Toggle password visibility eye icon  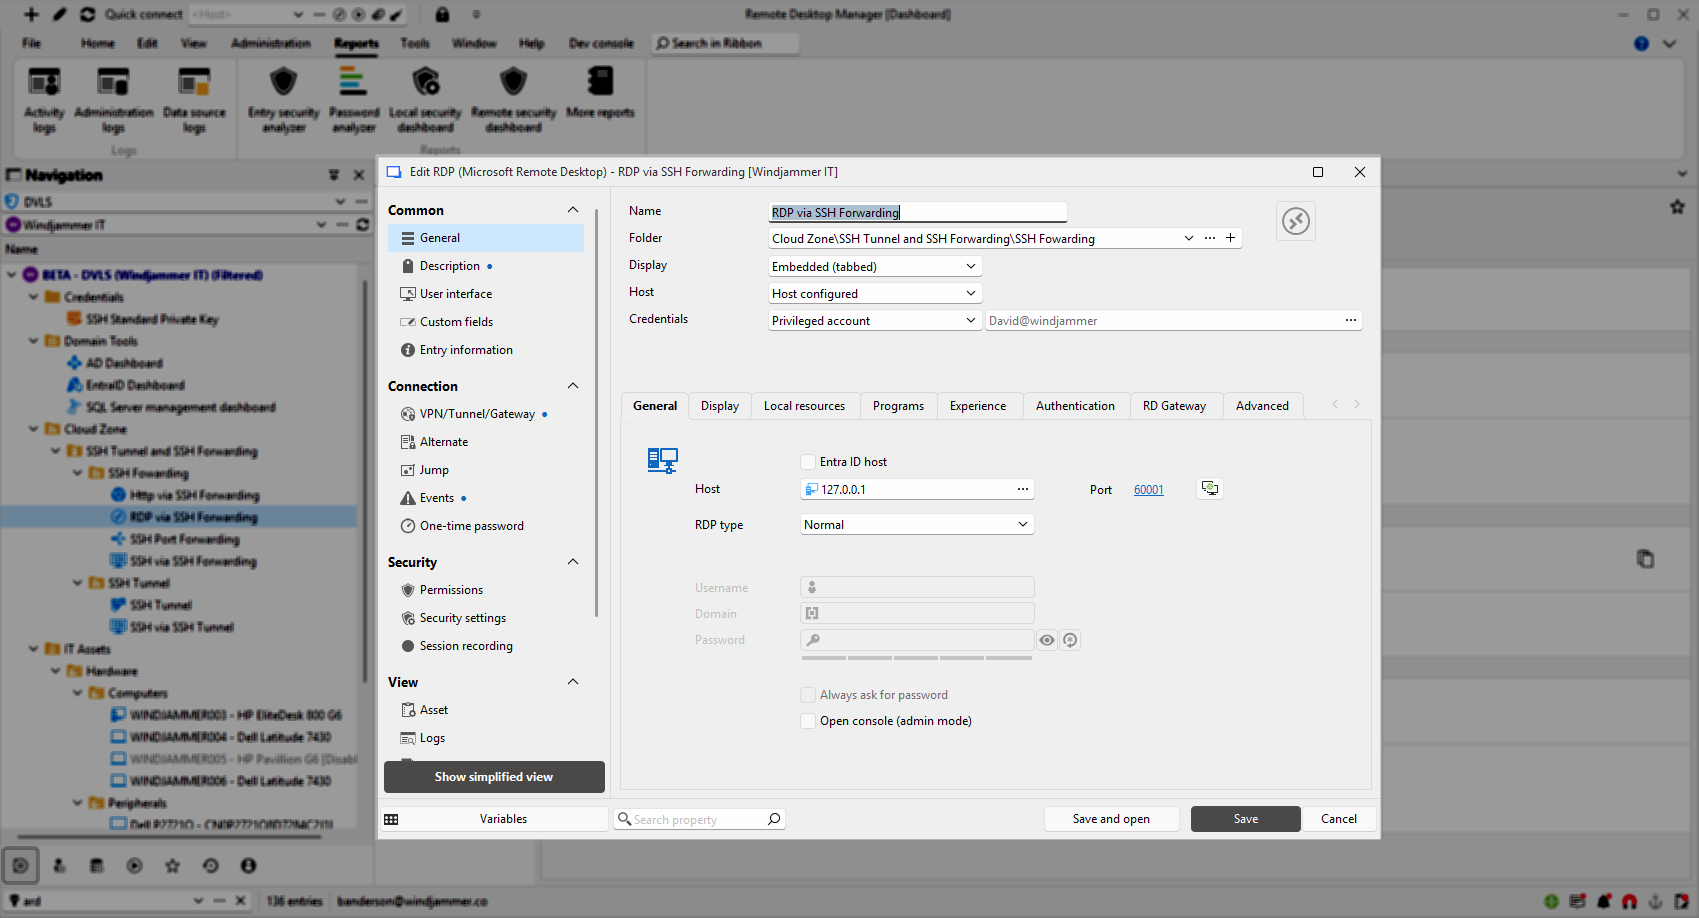(1047, 640)
